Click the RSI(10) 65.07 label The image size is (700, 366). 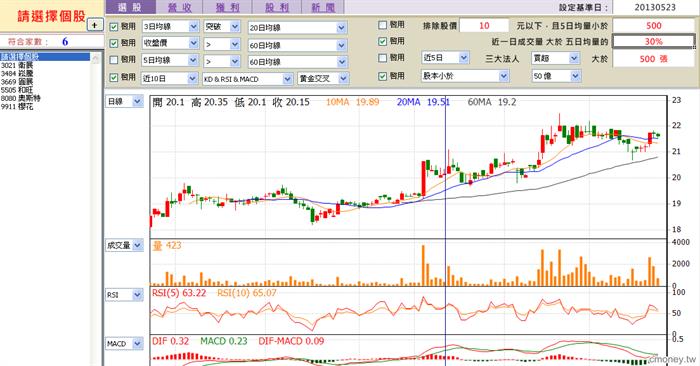tap(247, 293)
